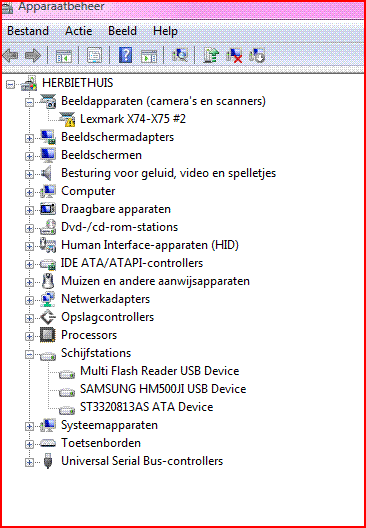Image resolution: width=366 pixels, height=528 pixels.
Task: Select Lexmark X74-X75 #2 device
Action: 133,119
